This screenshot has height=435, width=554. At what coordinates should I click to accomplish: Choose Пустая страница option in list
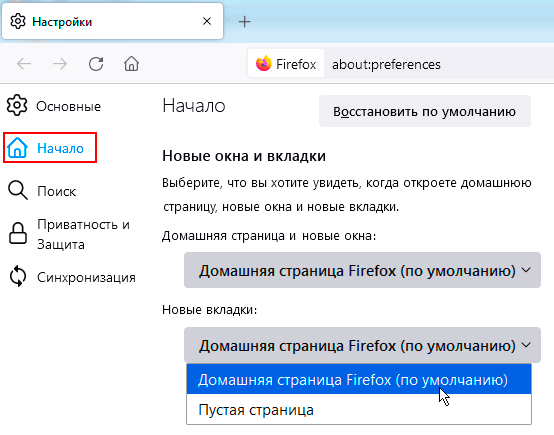pos(359,409)
